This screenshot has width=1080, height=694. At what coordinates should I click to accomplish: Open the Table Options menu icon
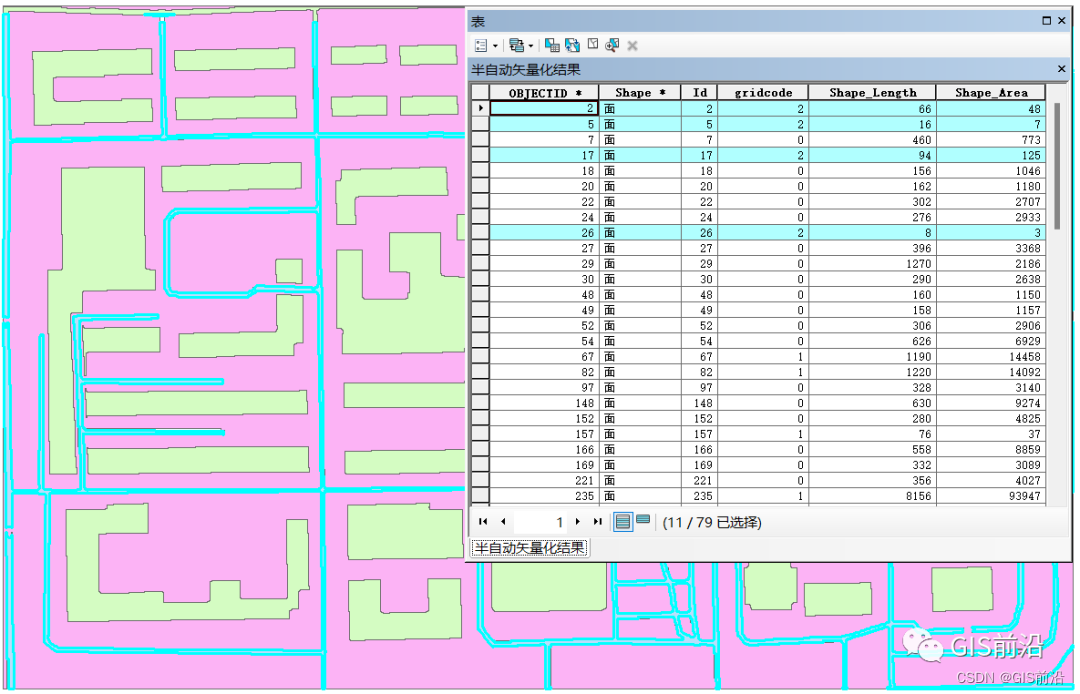[481, 45]
